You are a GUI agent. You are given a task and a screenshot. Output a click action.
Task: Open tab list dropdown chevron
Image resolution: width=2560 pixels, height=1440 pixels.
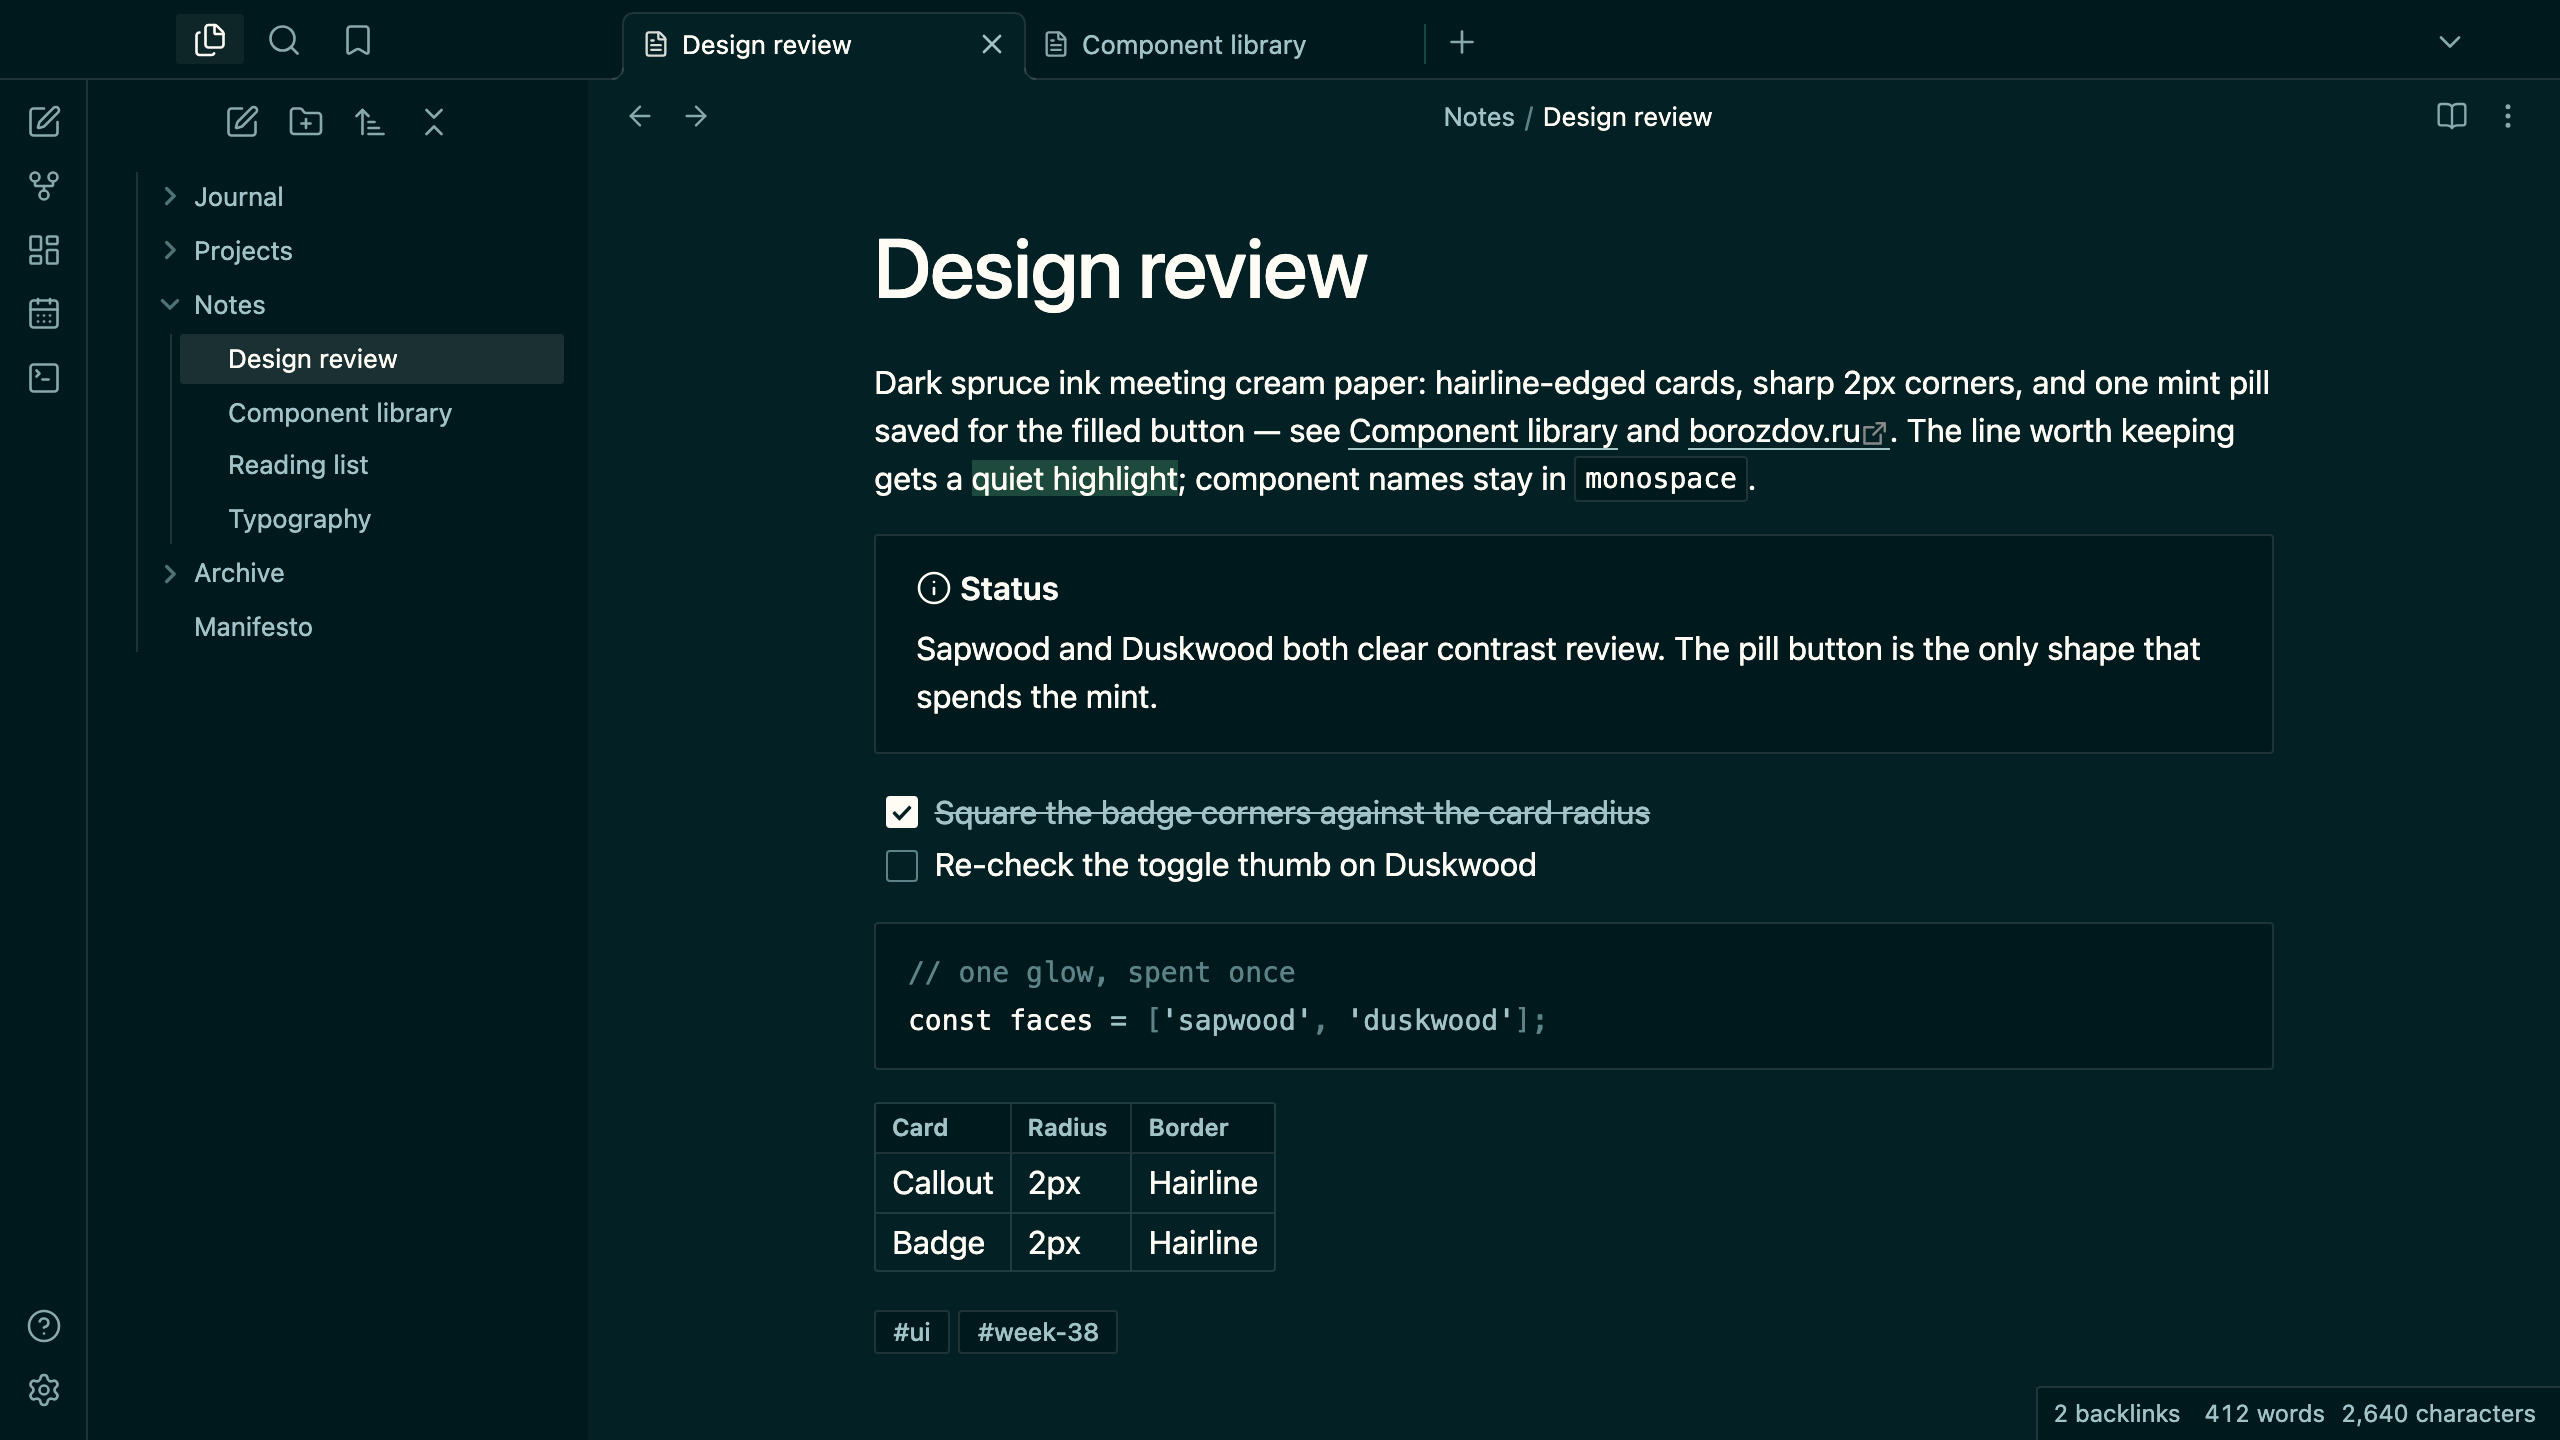point(2450,42)
